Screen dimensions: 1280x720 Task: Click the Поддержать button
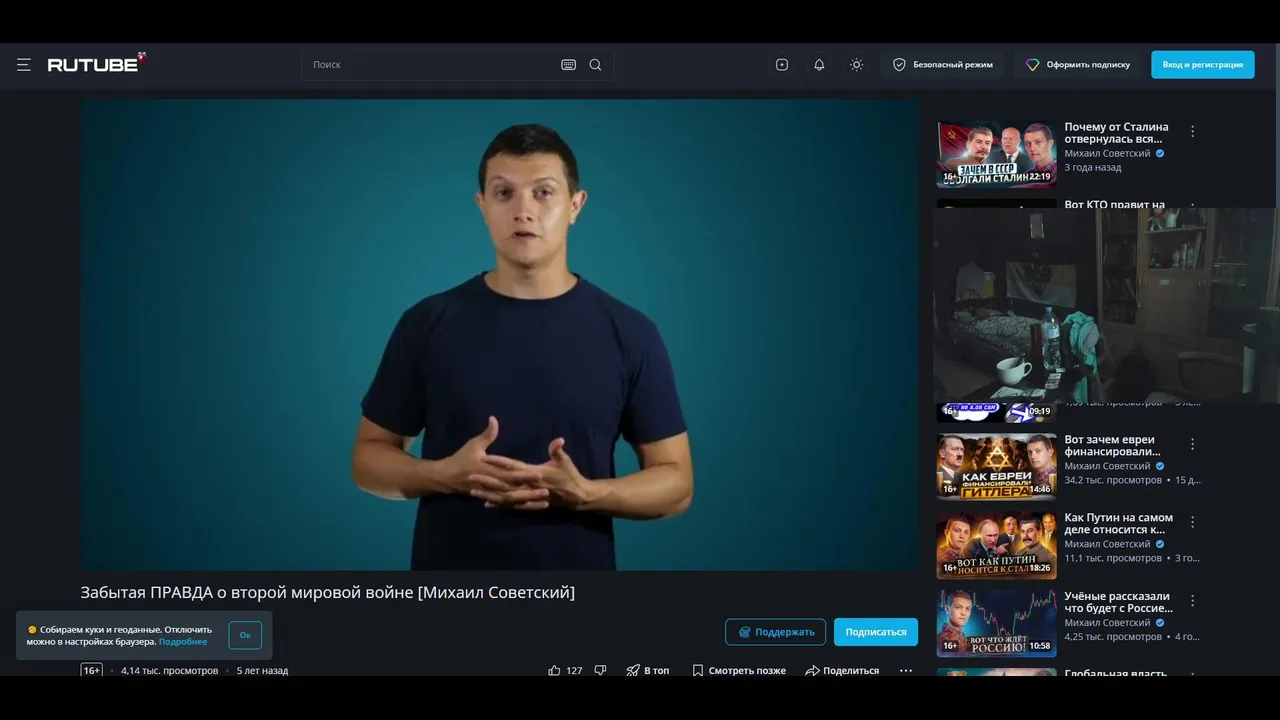[775, 632]
